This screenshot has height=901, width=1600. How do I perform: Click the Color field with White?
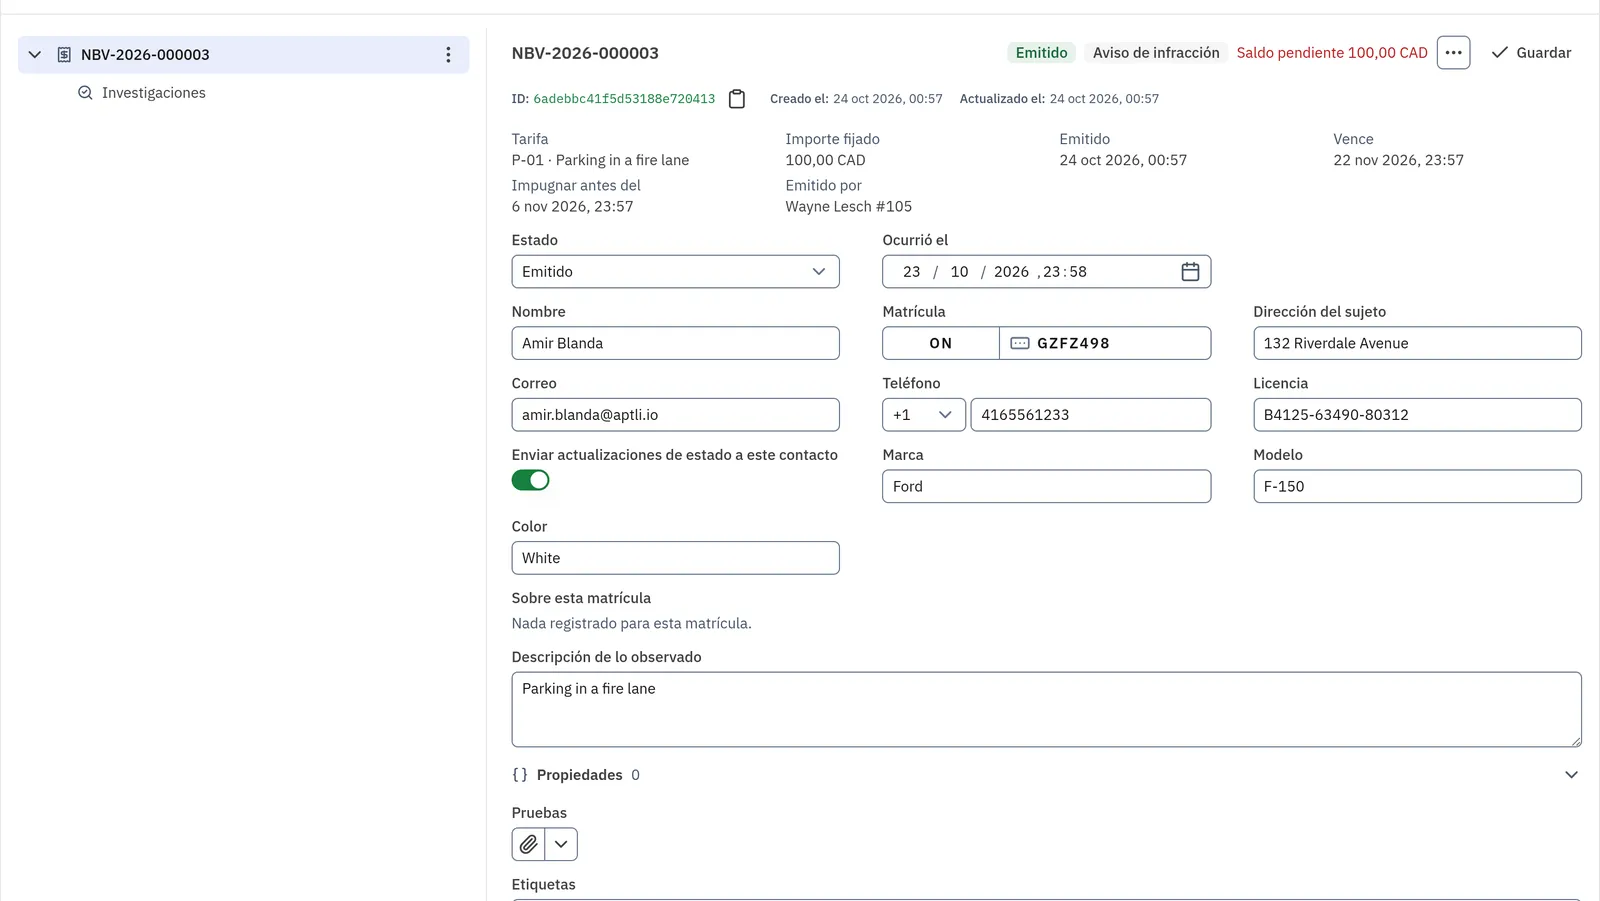tap(675, 558)
